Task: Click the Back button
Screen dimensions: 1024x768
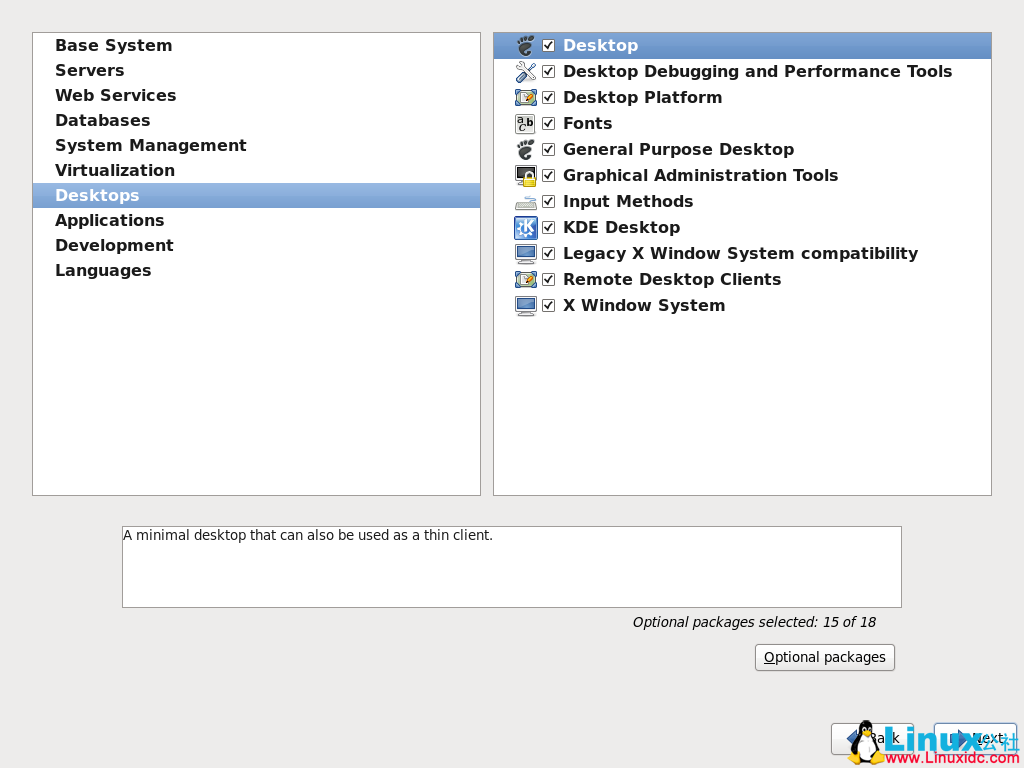Action: click(872, 738)
